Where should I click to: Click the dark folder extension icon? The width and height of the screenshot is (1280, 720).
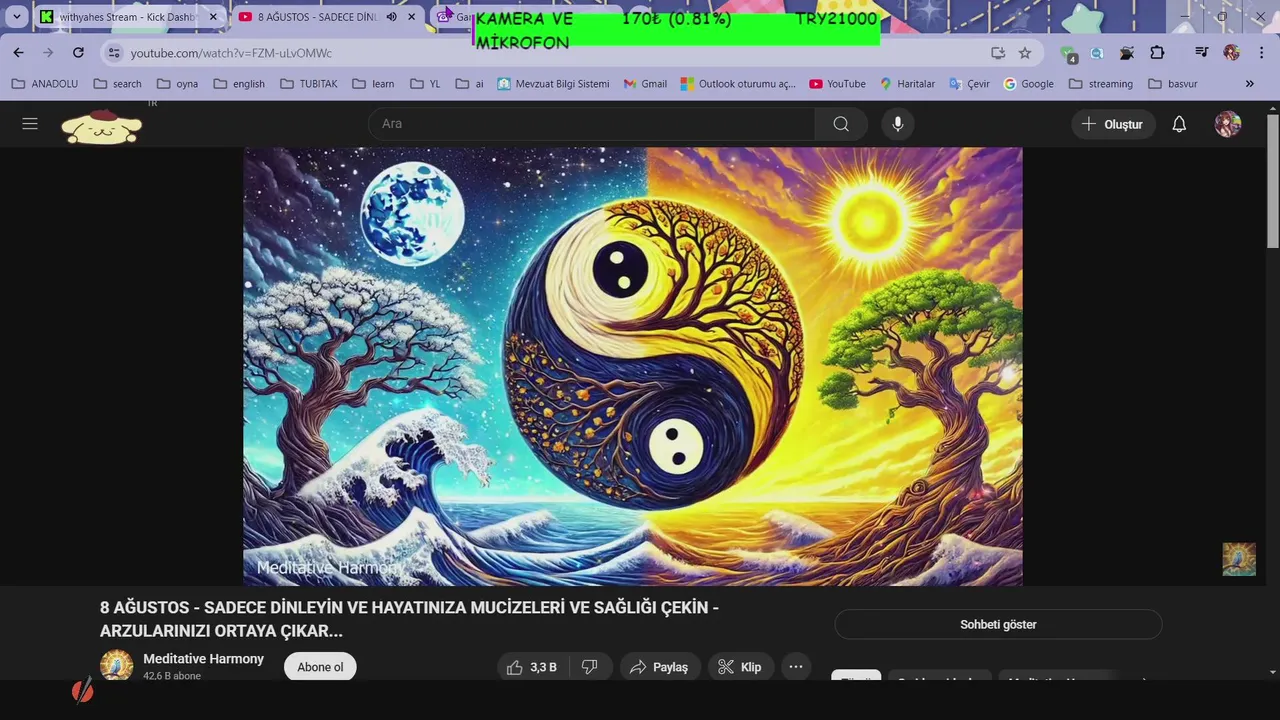(1127, 53)
